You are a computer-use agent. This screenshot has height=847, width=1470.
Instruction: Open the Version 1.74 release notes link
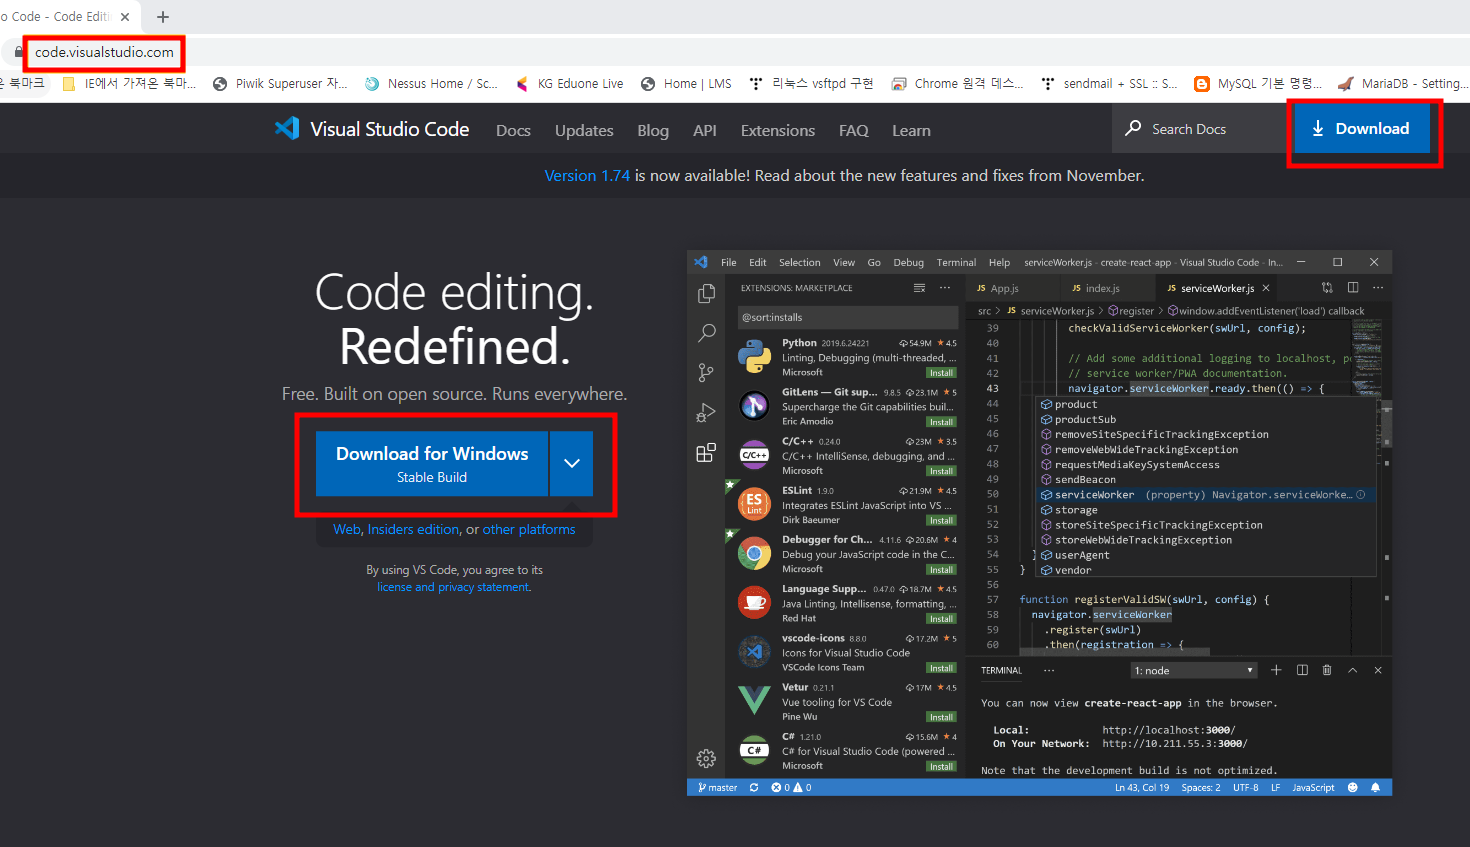[x=587, y=175]
